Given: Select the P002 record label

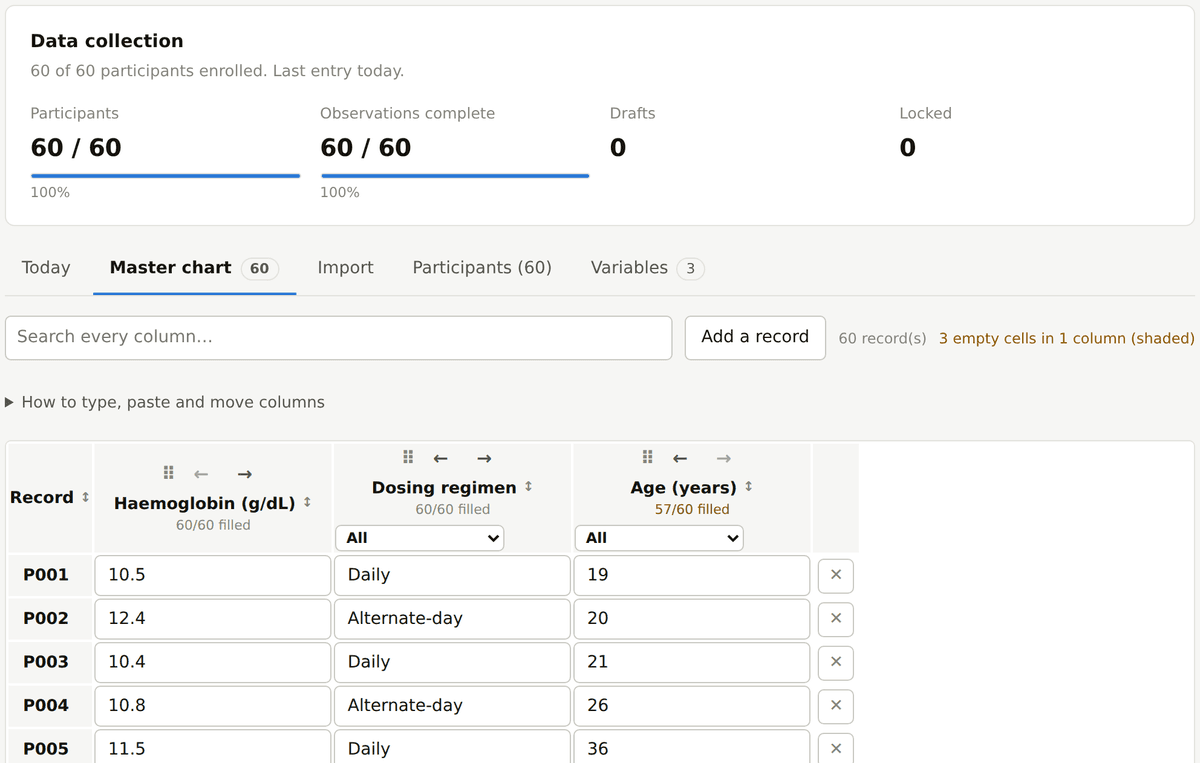Looking at the screenshot, I should (46, 618).
